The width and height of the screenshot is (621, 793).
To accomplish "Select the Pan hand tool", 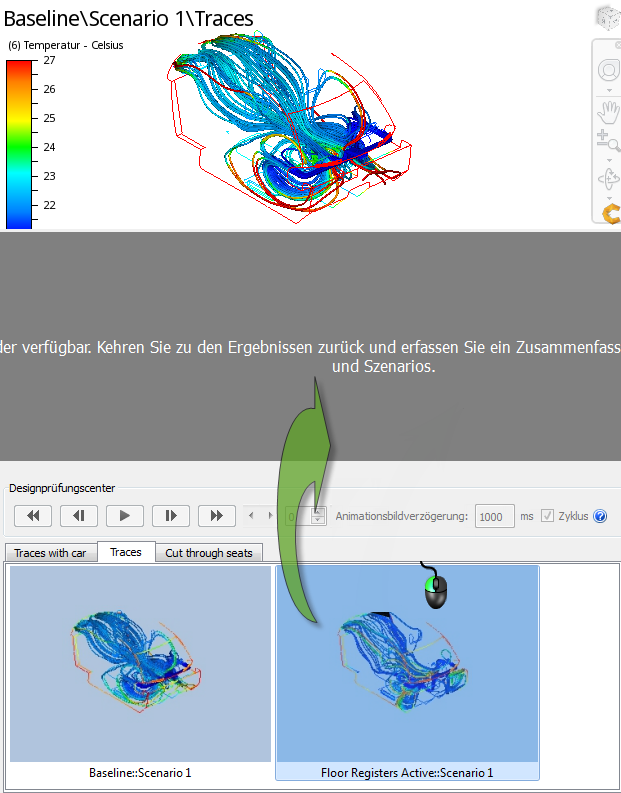I will [x=608, y=112].
